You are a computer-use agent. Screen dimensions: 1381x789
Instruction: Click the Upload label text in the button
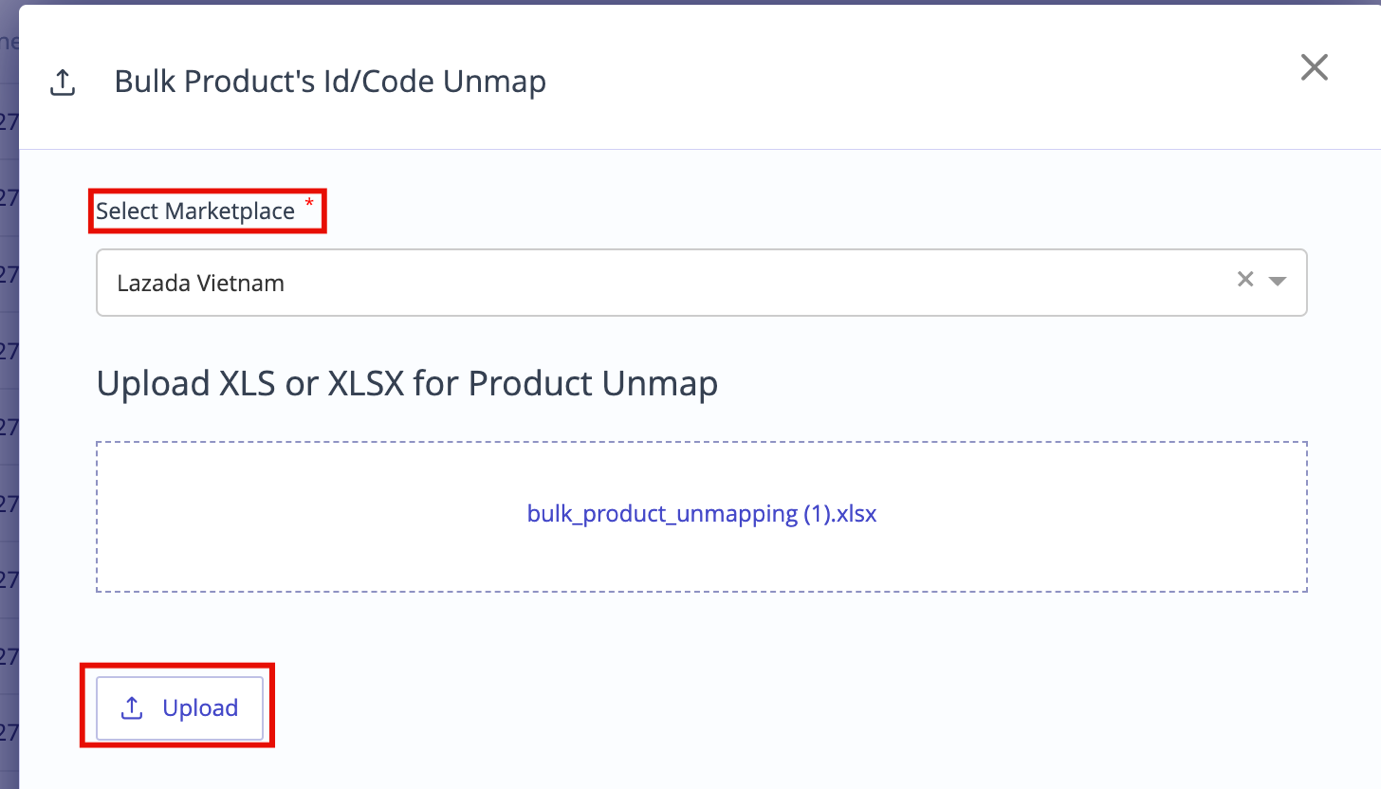(x=200, y=708)
